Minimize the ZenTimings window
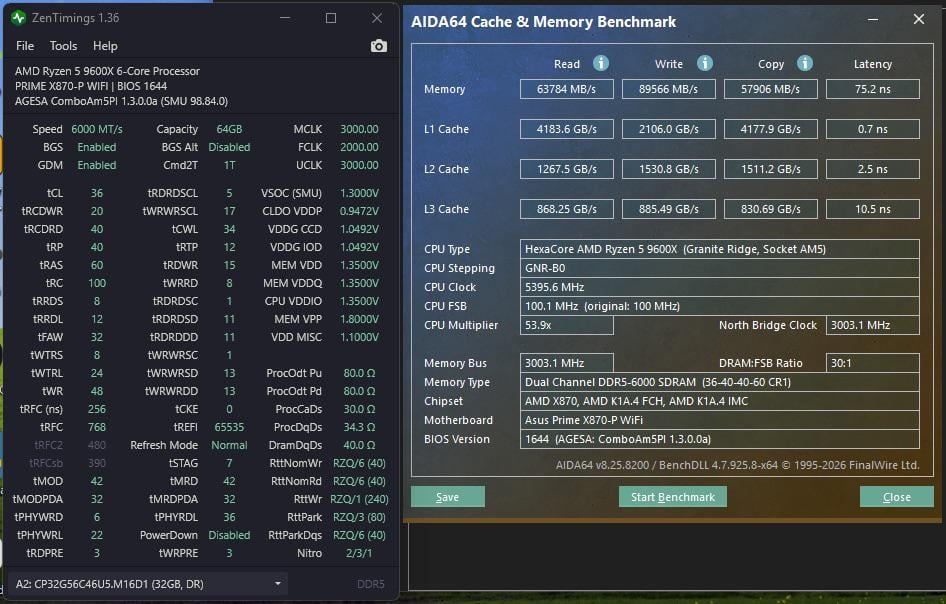Screen dimensions: 946x604 click(x=285, y=18)
